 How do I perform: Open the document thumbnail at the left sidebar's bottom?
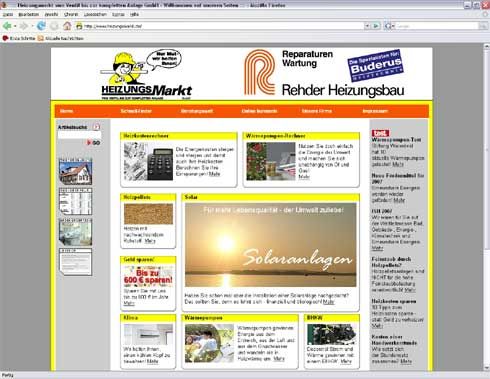point(75,262)
